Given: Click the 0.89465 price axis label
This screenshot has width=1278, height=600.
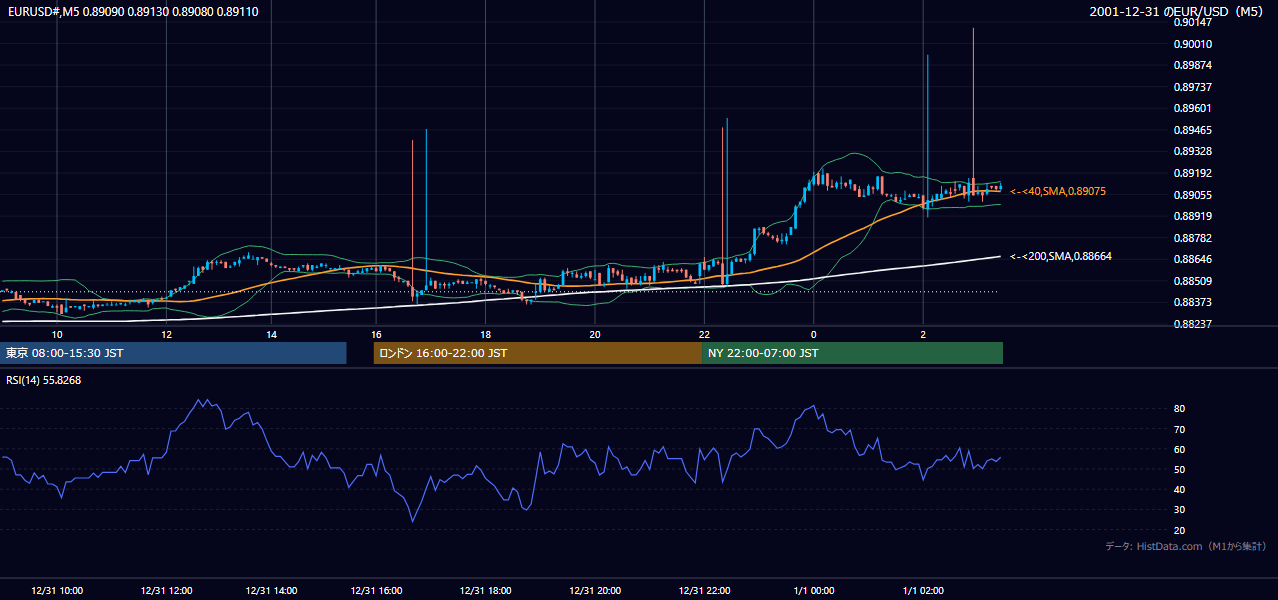Looking at the screenshot, I should tap(1192, 130).
